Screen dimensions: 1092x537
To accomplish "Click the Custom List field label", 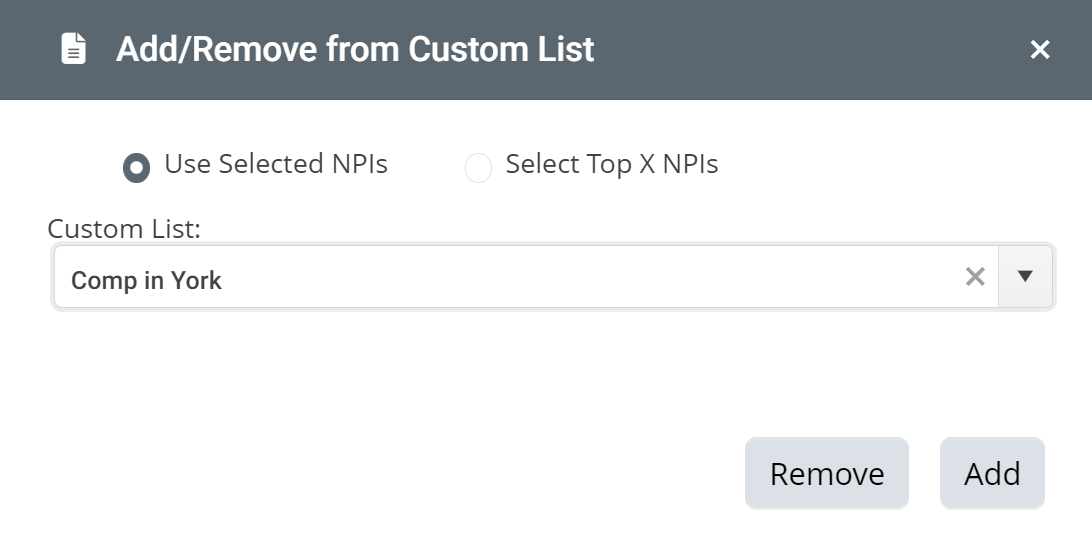I will 124,228.
